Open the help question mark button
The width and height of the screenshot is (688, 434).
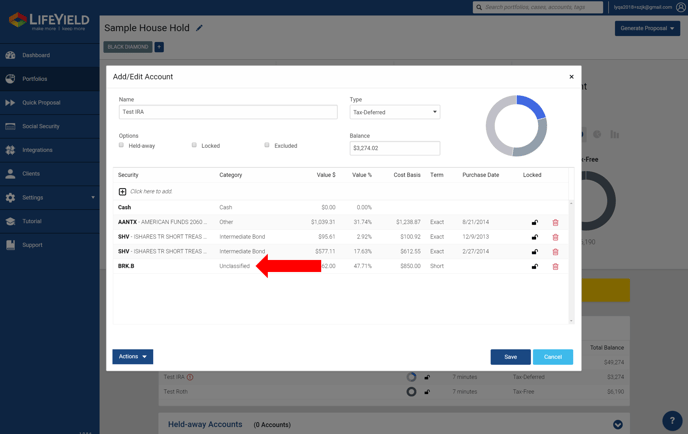pos(672,421)
